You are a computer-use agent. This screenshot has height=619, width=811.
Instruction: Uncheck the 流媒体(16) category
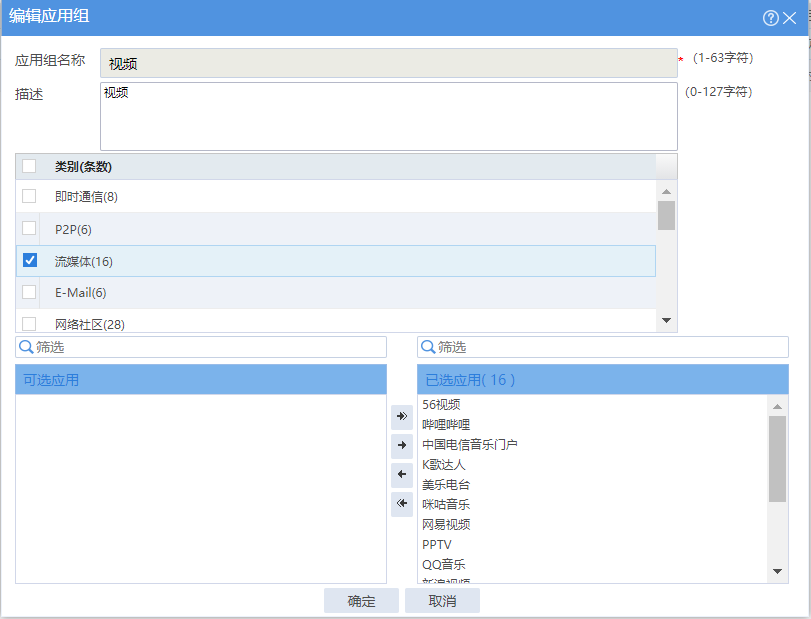pyautogui.click(x=30, y=260)
